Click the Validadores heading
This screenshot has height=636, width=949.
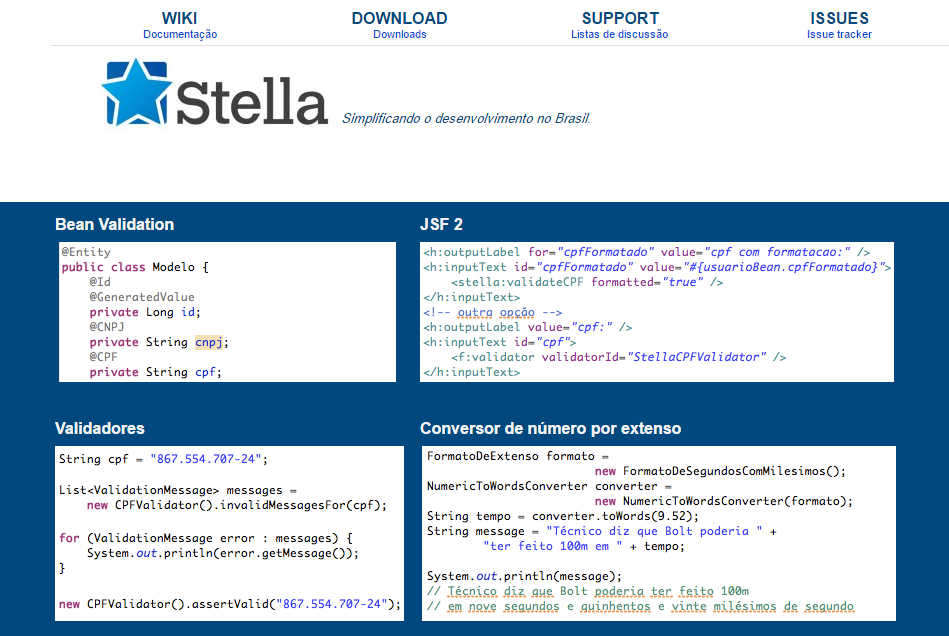coord(100,428)
